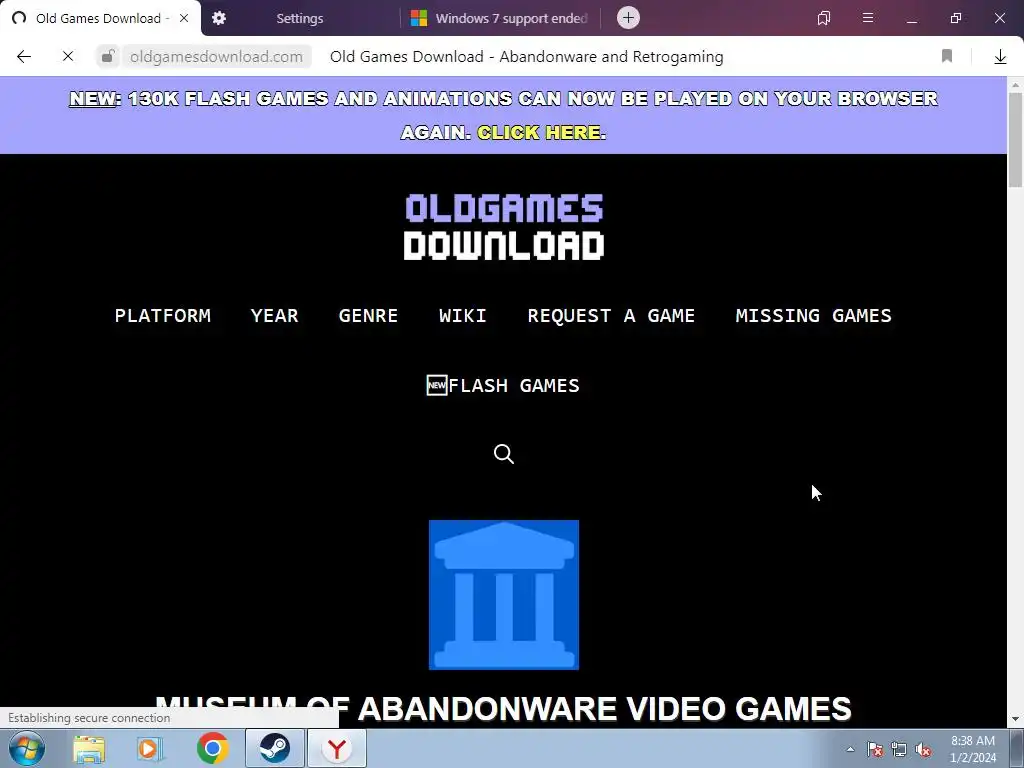Close the Old Games Download tab
The image size is (1024, 768).
[x=184, y=18]
